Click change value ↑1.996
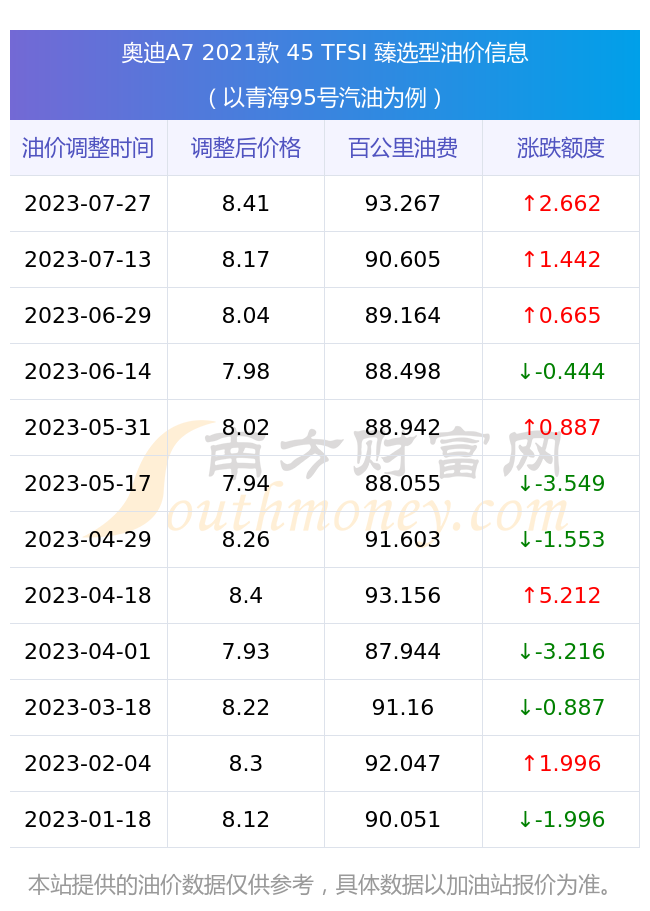Image resolution: width=650 pixels, height=911 pixels. pyautogui.click(x=561, y=763)
